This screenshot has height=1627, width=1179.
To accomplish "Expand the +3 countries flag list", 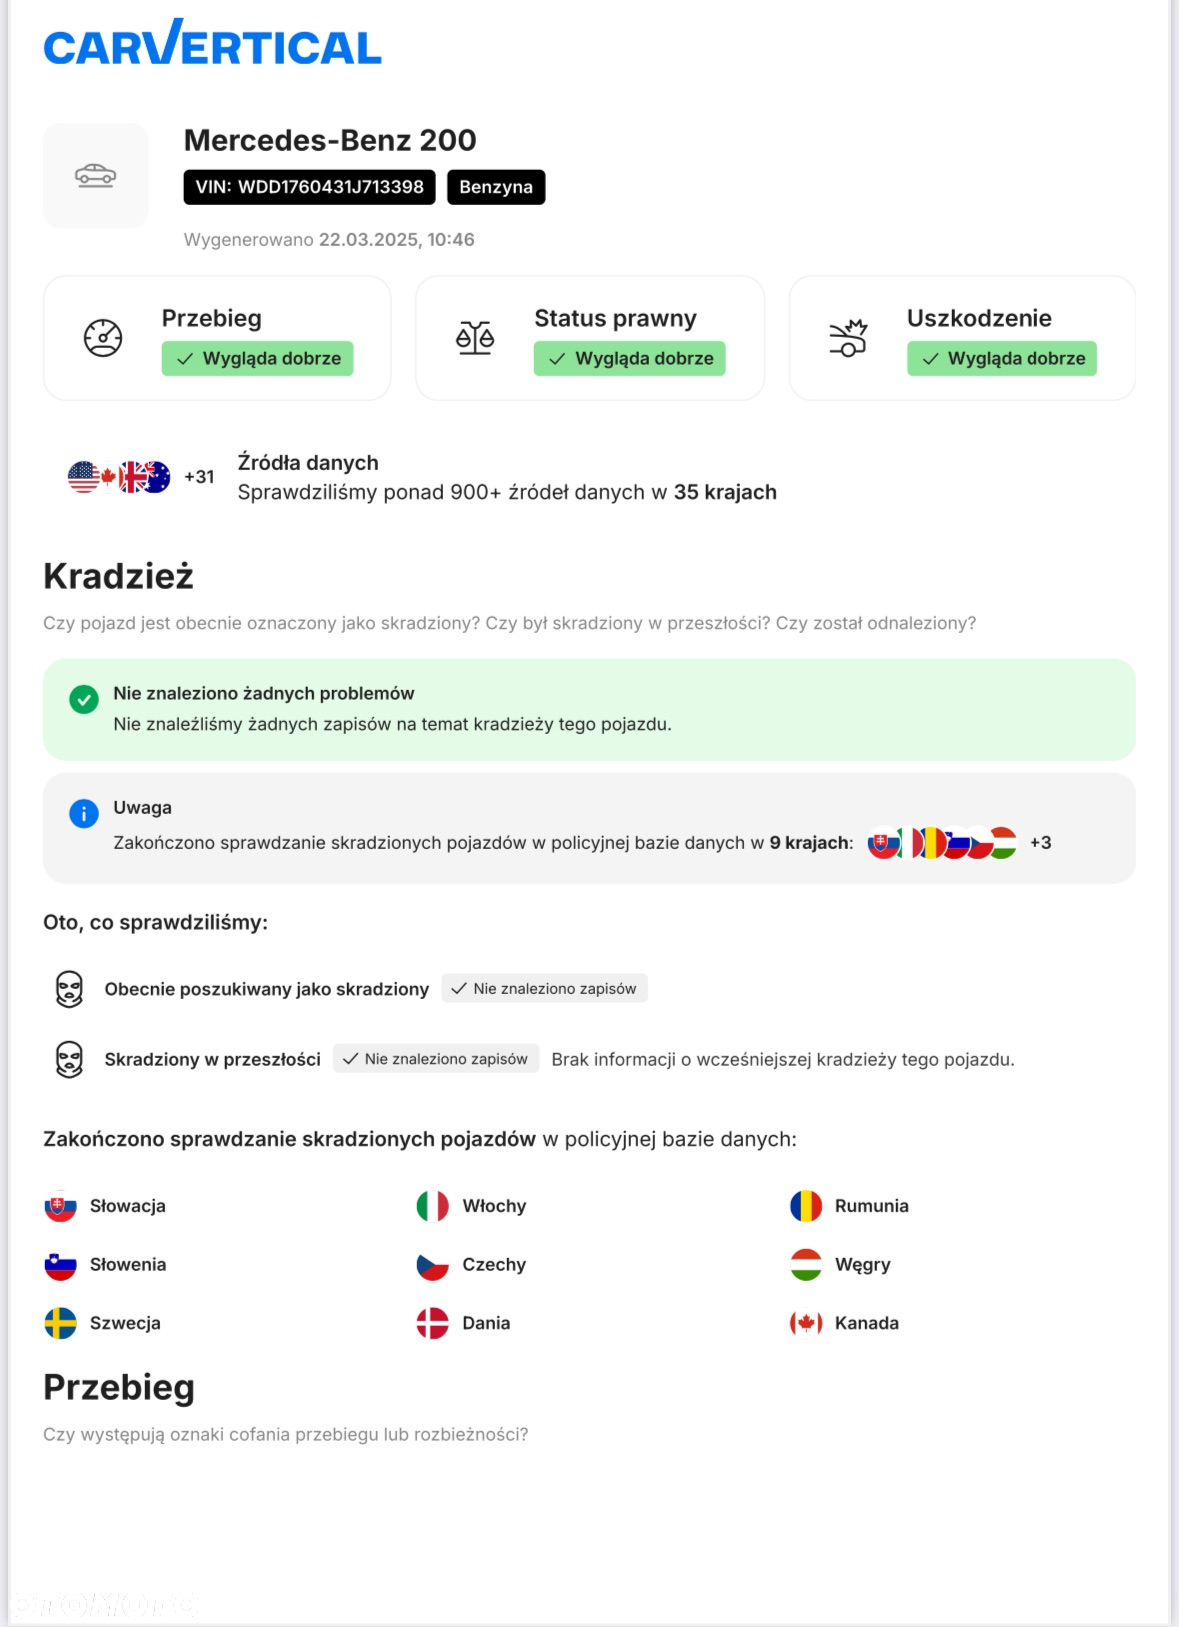I will [1041, 843].
